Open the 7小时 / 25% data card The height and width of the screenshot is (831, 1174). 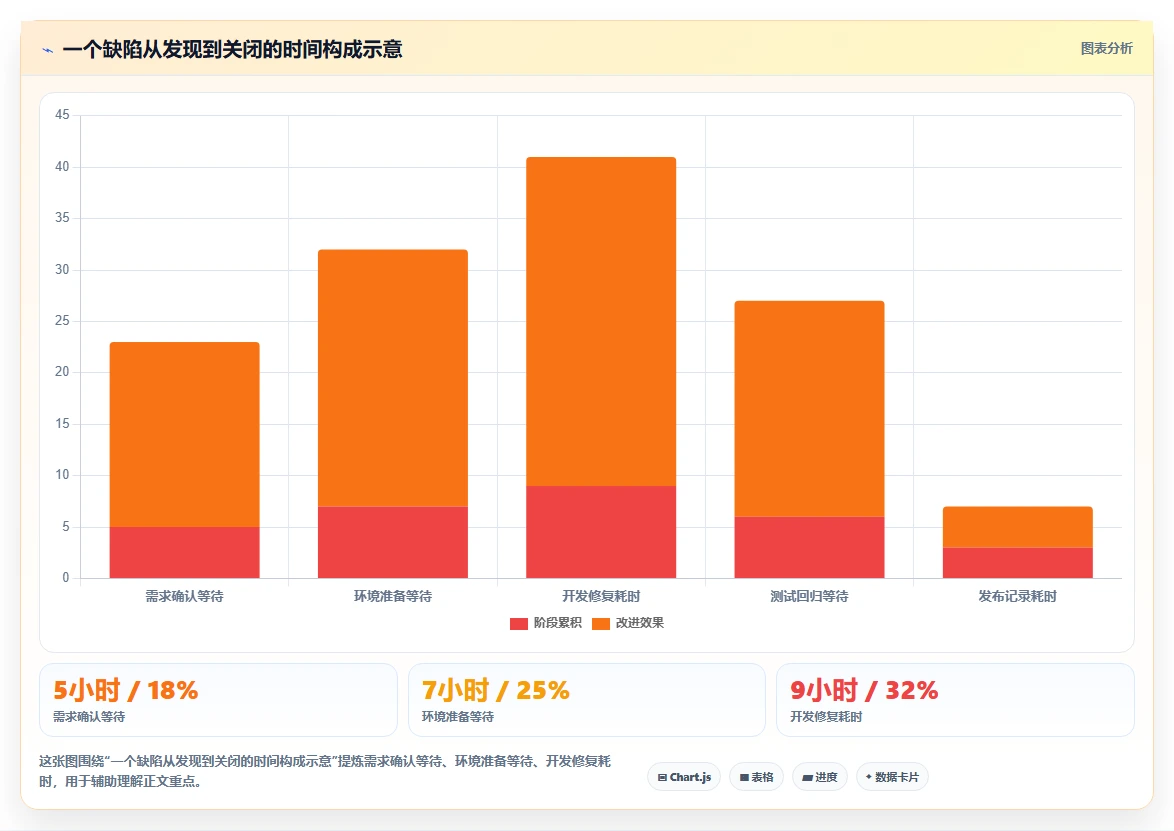[586, 700]
